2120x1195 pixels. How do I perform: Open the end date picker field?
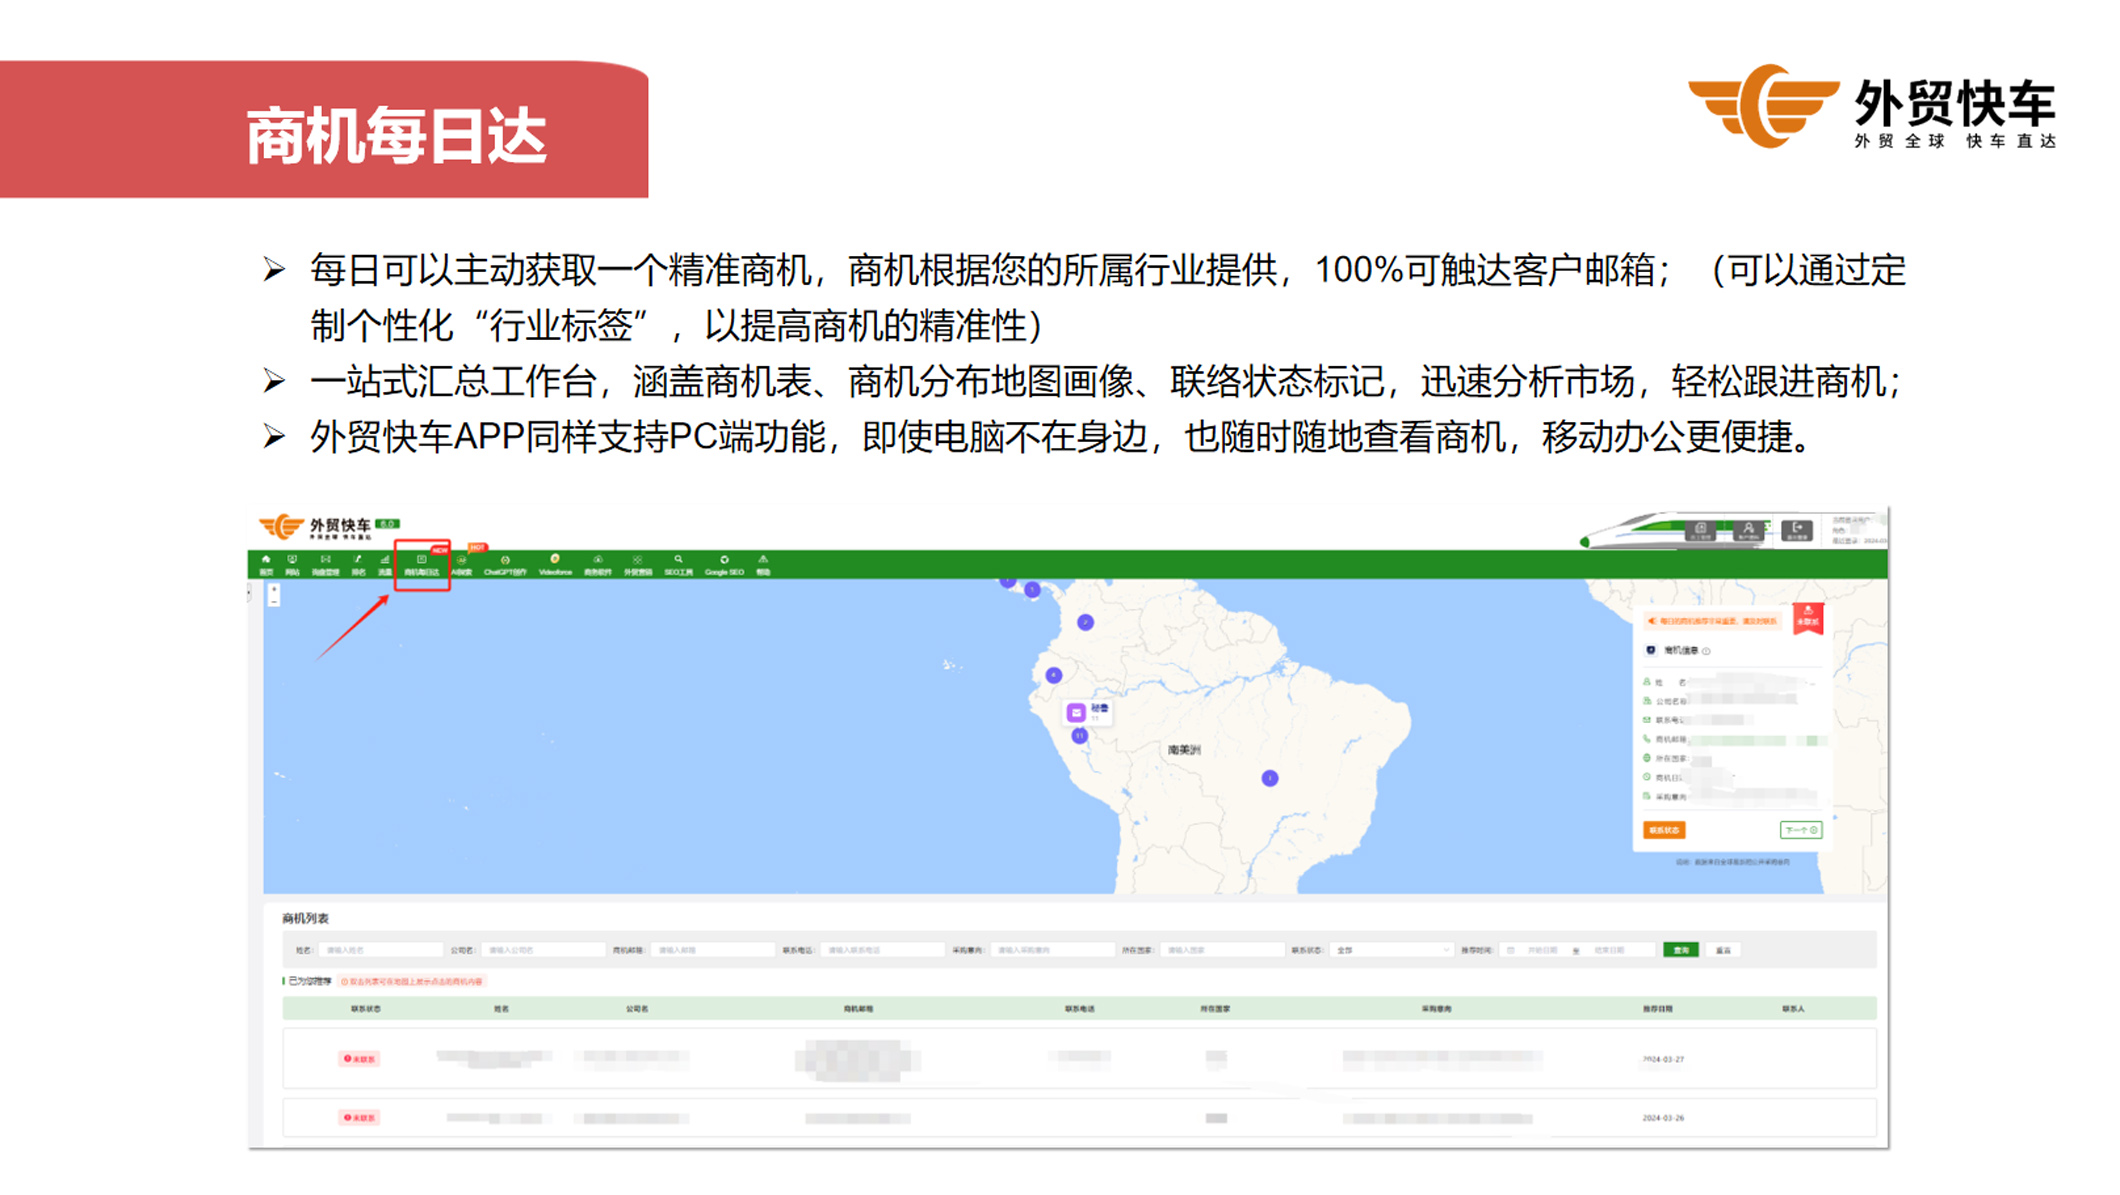point(1610,950)
